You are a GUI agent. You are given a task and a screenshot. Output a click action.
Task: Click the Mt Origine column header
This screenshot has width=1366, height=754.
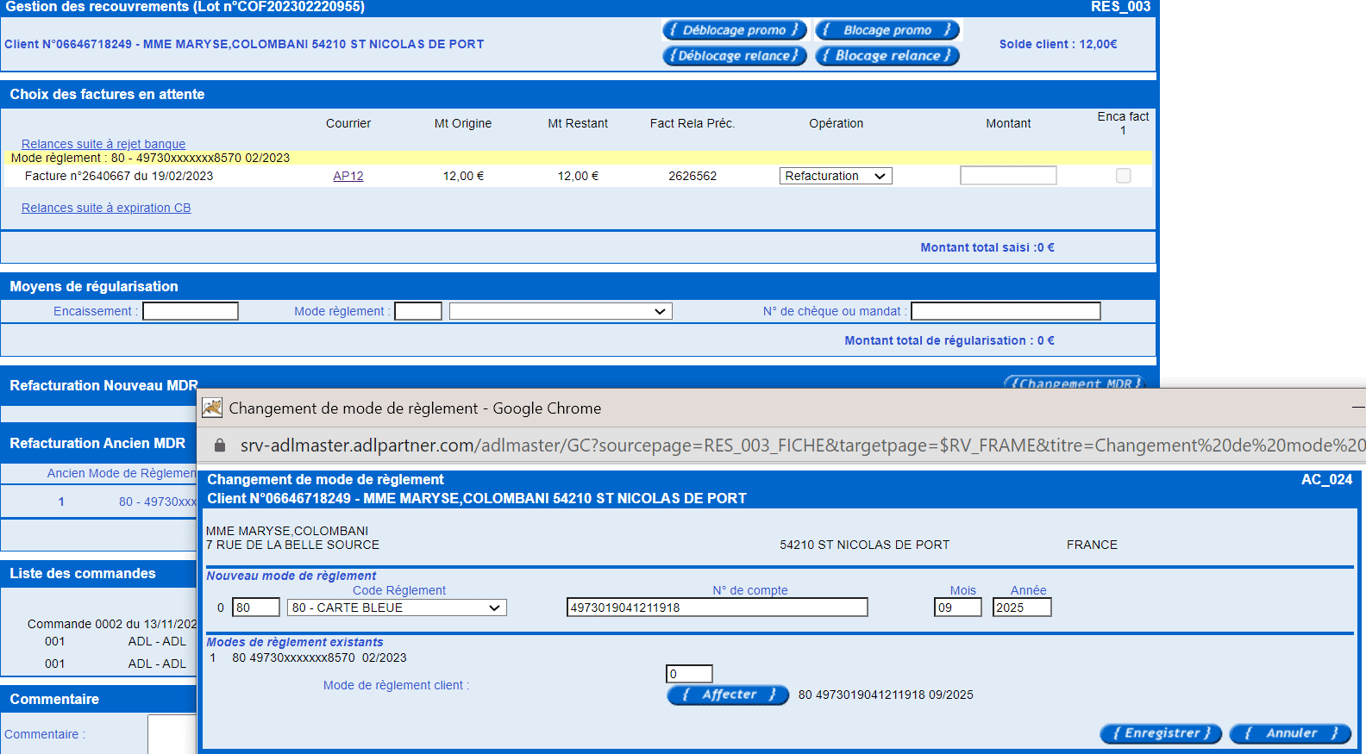[463, 124]
